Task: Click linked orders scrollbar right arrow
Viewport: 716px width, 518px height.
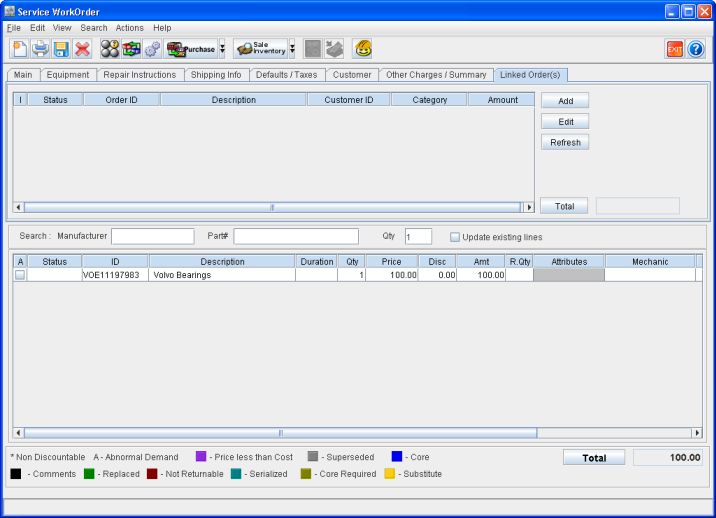Action: [529, 207]
